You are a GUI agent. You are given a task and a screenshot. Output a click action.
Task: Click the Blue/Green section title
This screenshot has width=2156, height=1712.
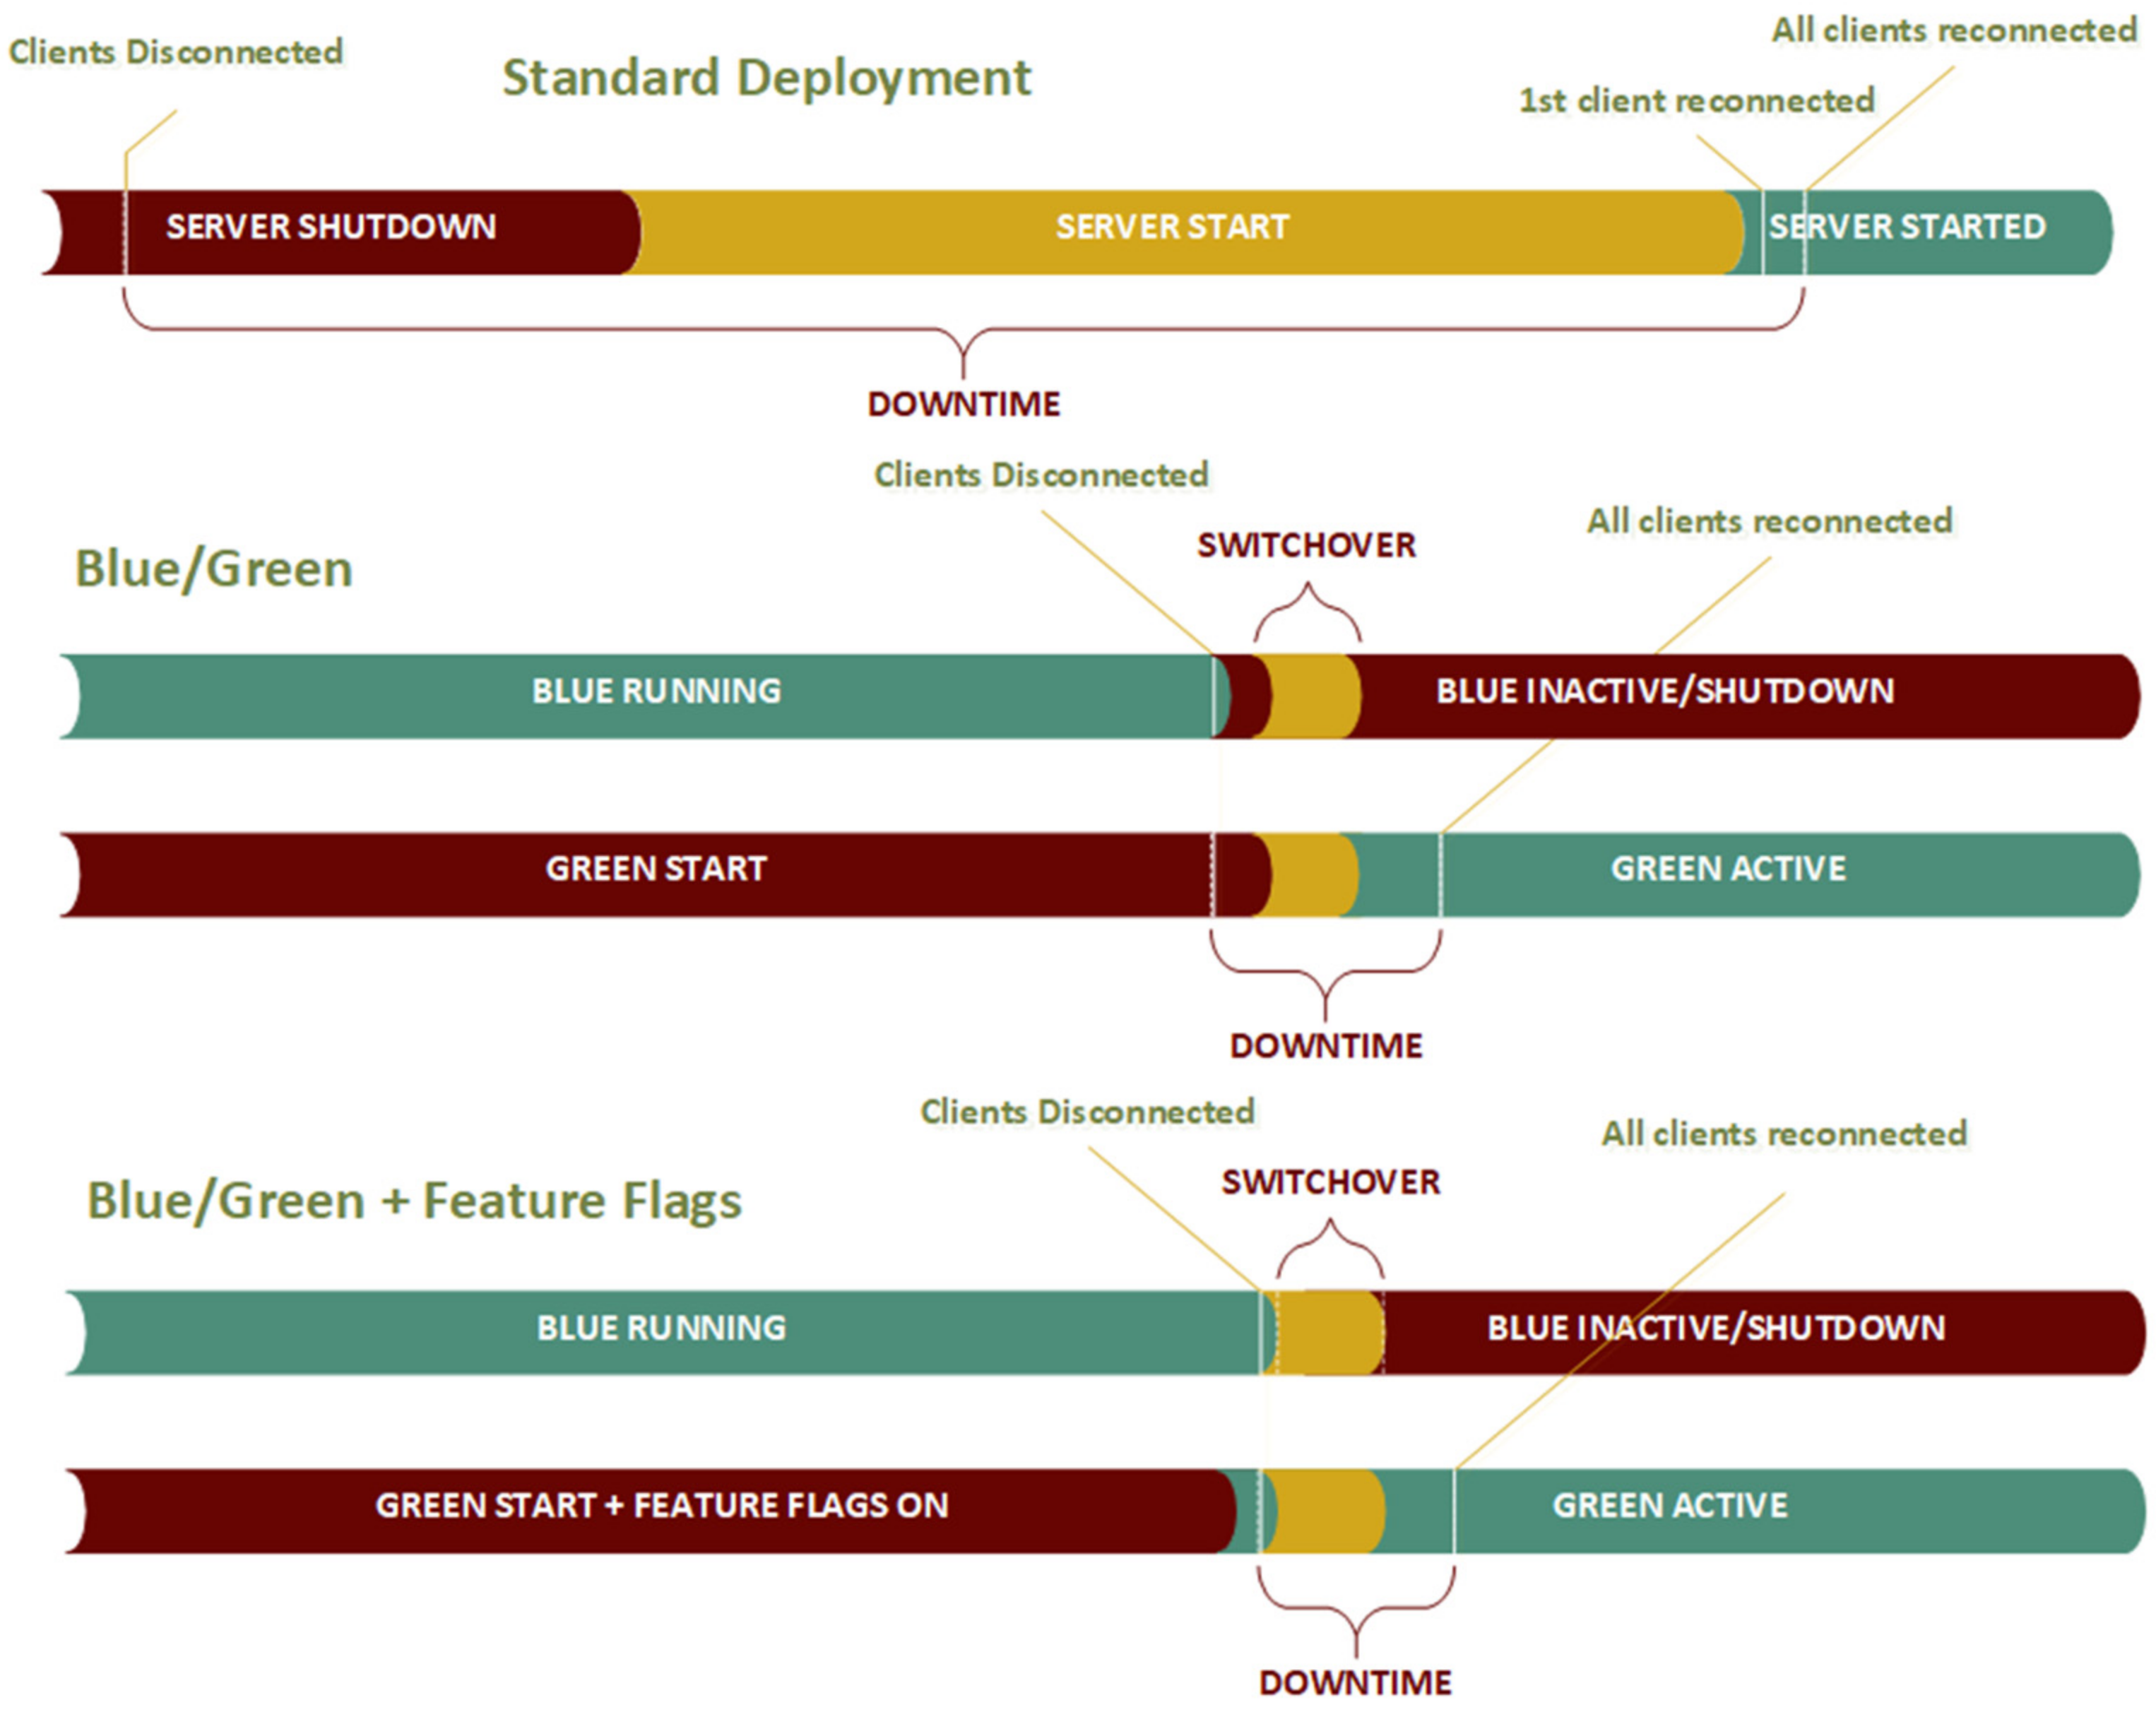tap(214, 569)
